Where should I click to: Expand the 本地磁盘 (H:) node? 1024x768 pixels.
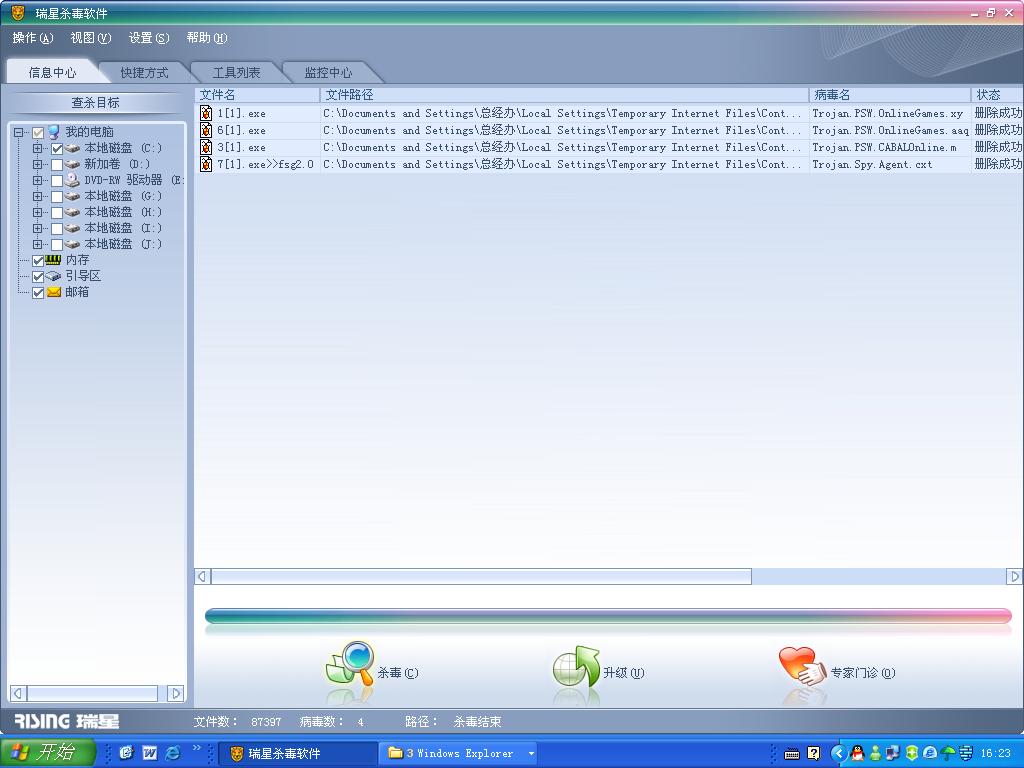[x=37, y=212]
